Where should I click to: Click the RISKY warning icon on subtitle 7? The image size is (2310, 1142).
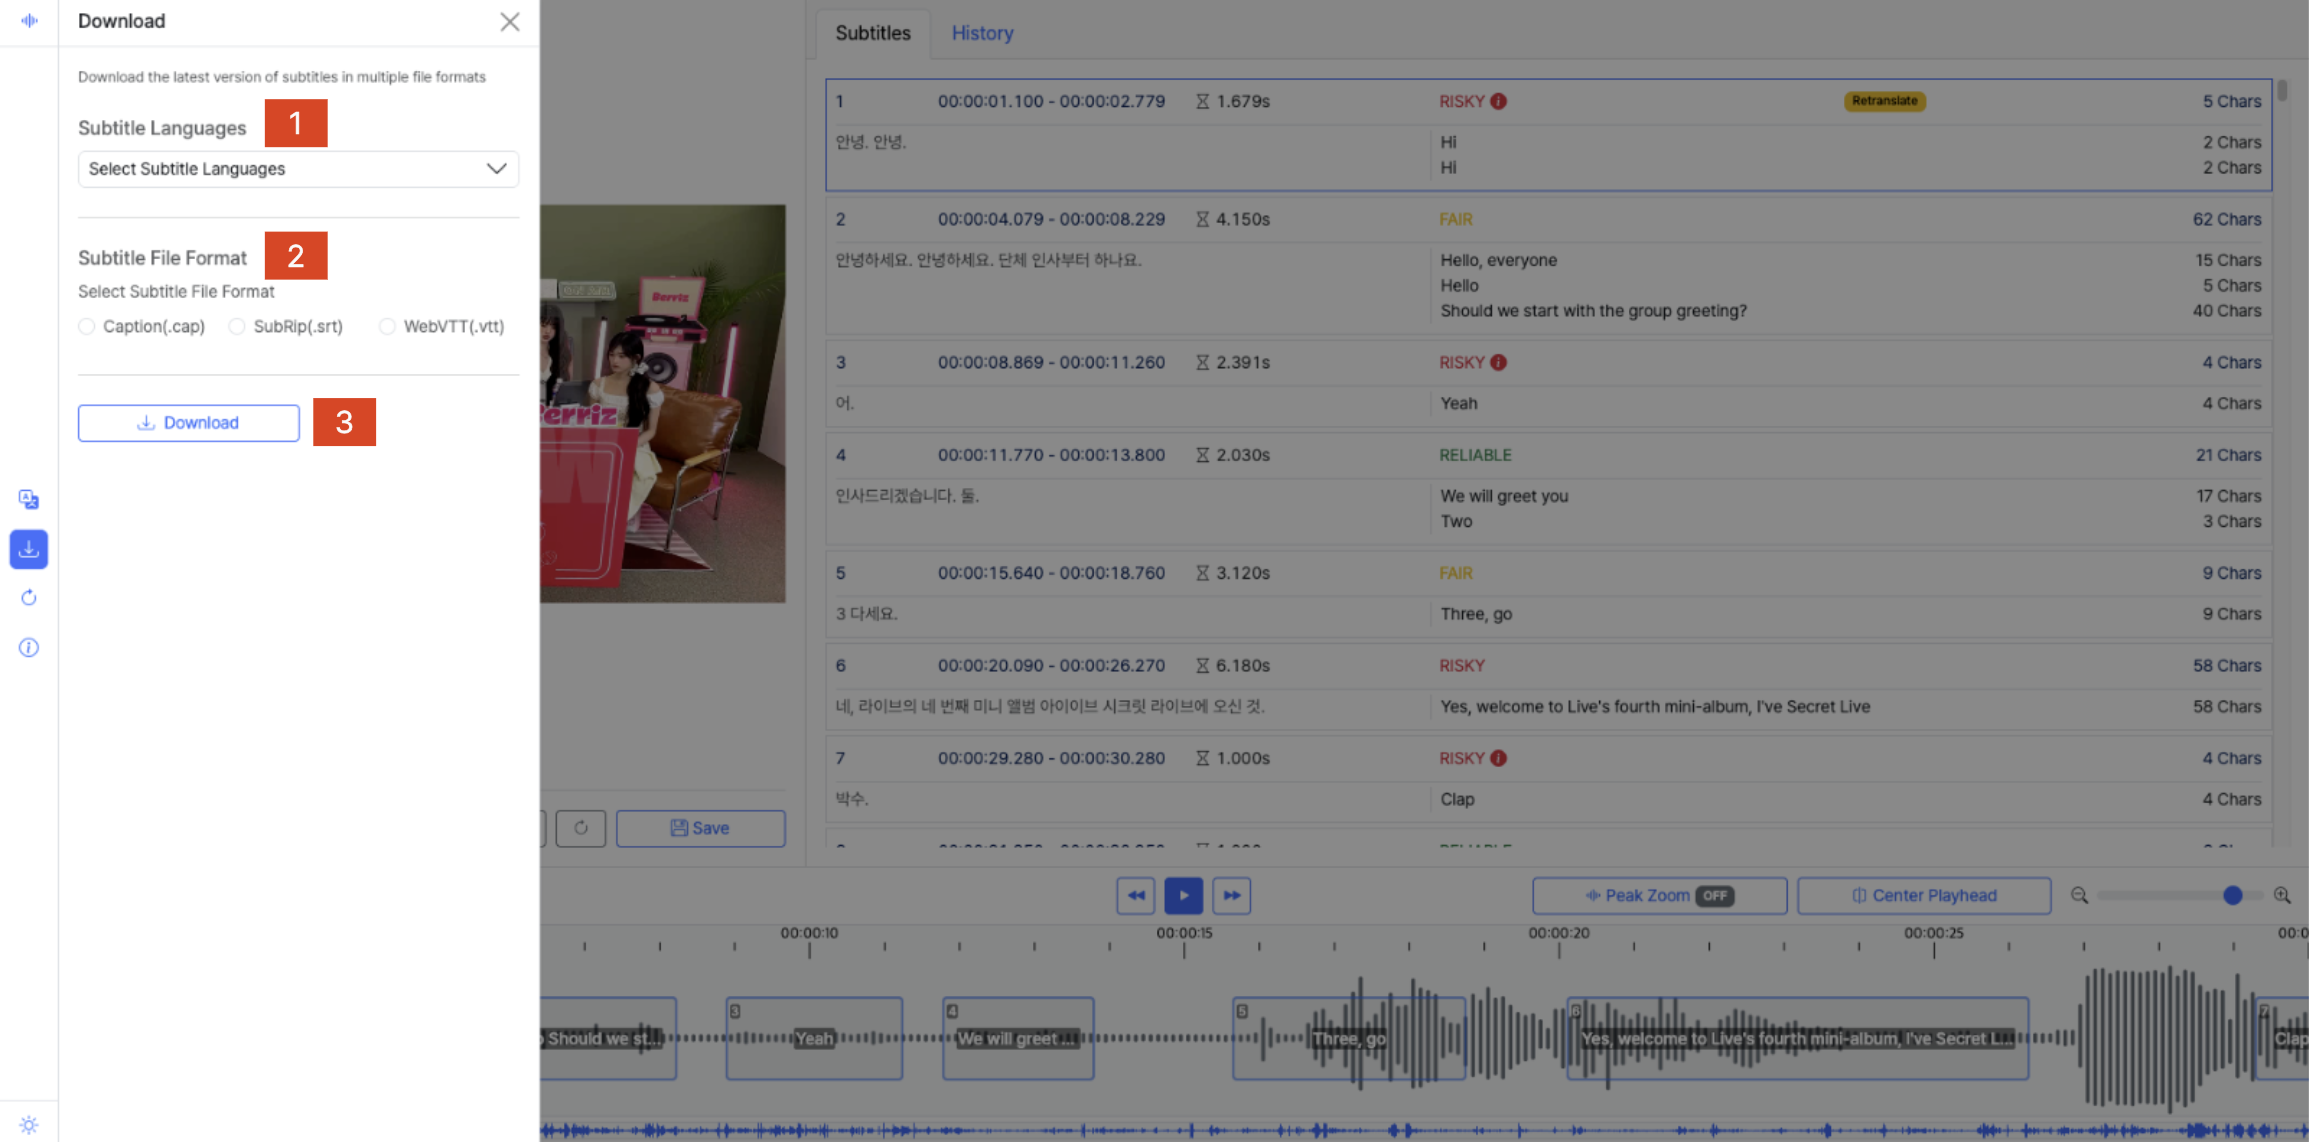(x=1498, y=758)
